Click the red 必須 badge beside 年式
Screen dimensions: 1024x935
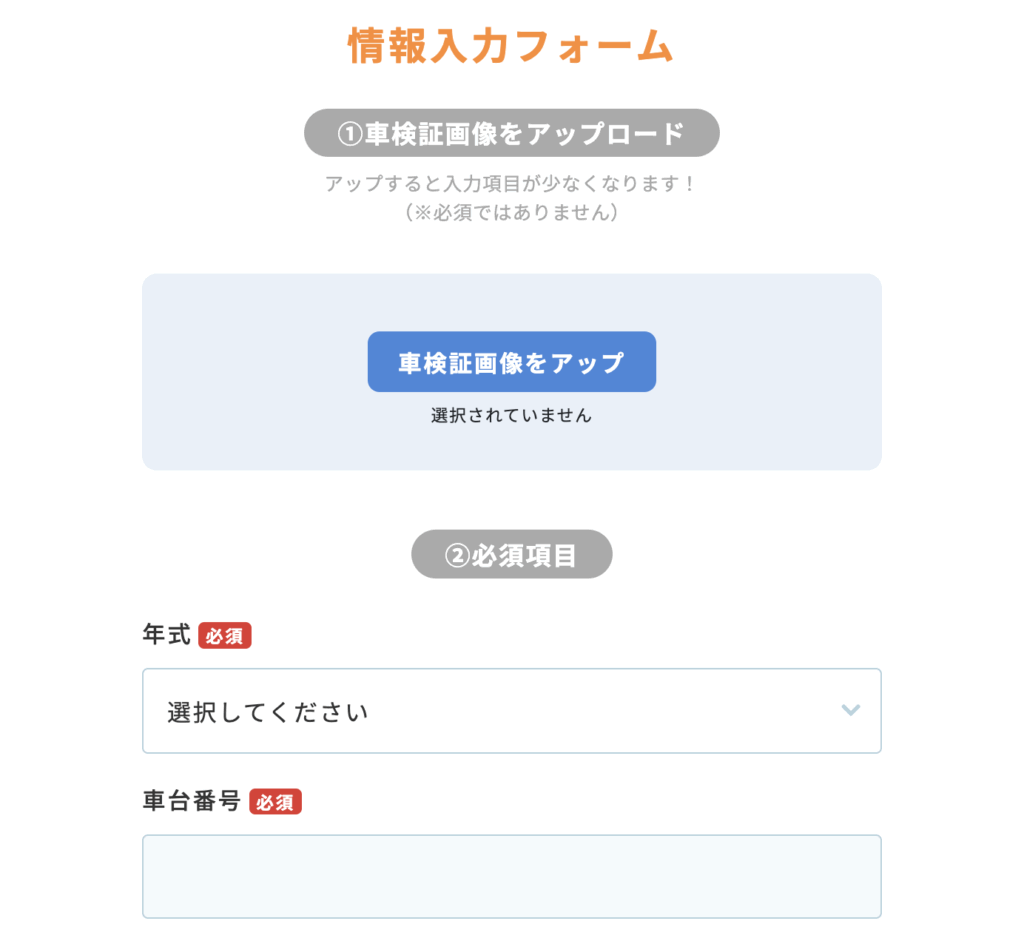click(x=225, y=636)
